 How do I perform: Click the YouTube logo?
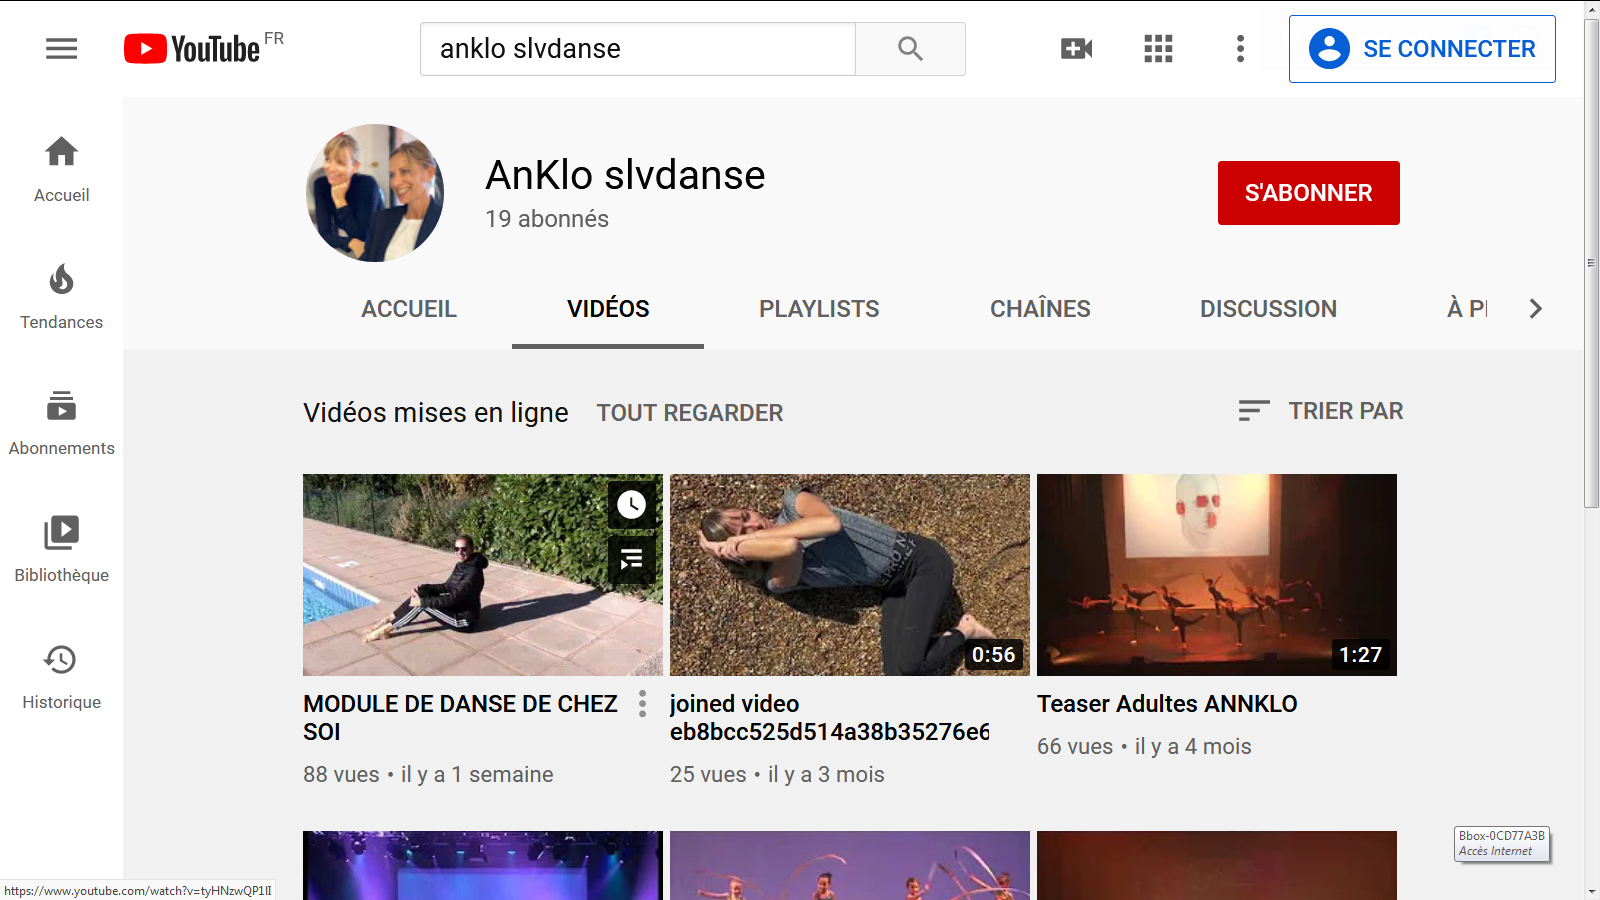(x=192, y=48)
